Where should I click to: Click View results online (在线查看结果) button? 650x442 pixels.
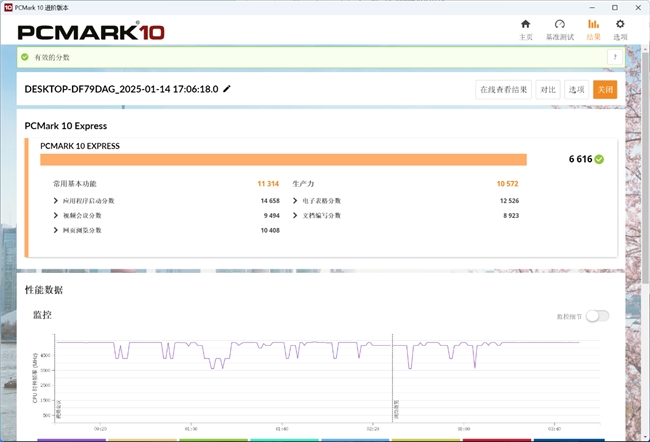tap(503, 90)
